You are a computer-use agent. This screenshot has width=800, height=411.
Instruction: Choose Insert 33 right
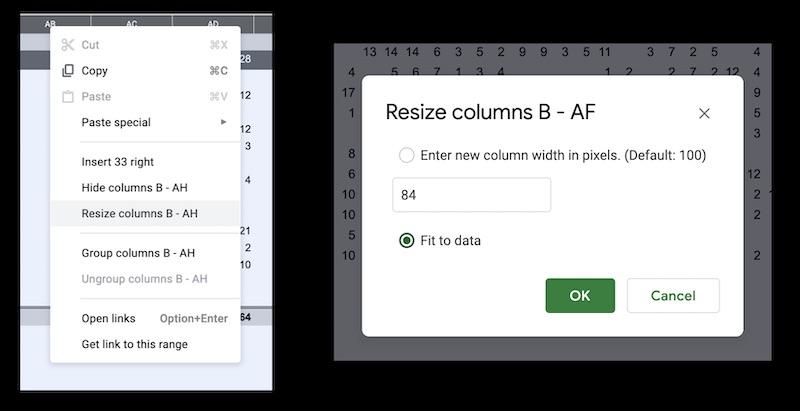118,162
